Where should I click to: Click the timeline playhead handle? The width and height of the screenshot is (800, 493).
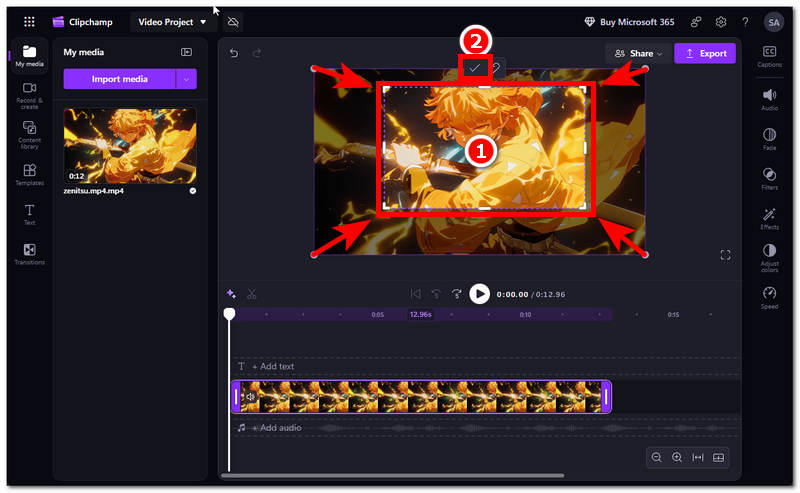point(229,314)
